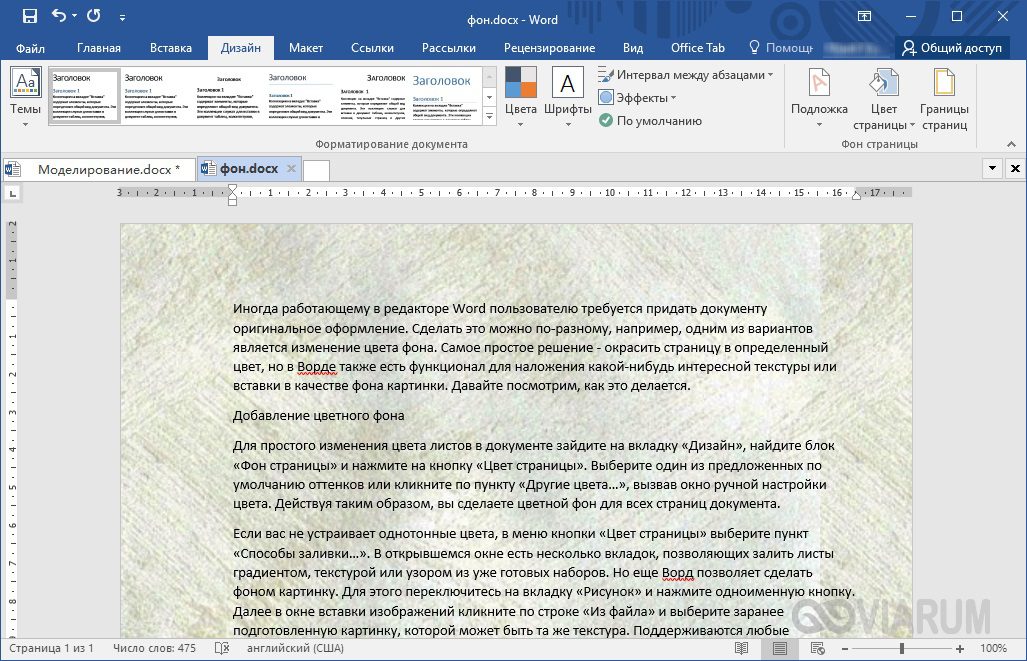Go to the Рассылки tab
This screenshot has height=661, width=1027.
coord(449,48)
